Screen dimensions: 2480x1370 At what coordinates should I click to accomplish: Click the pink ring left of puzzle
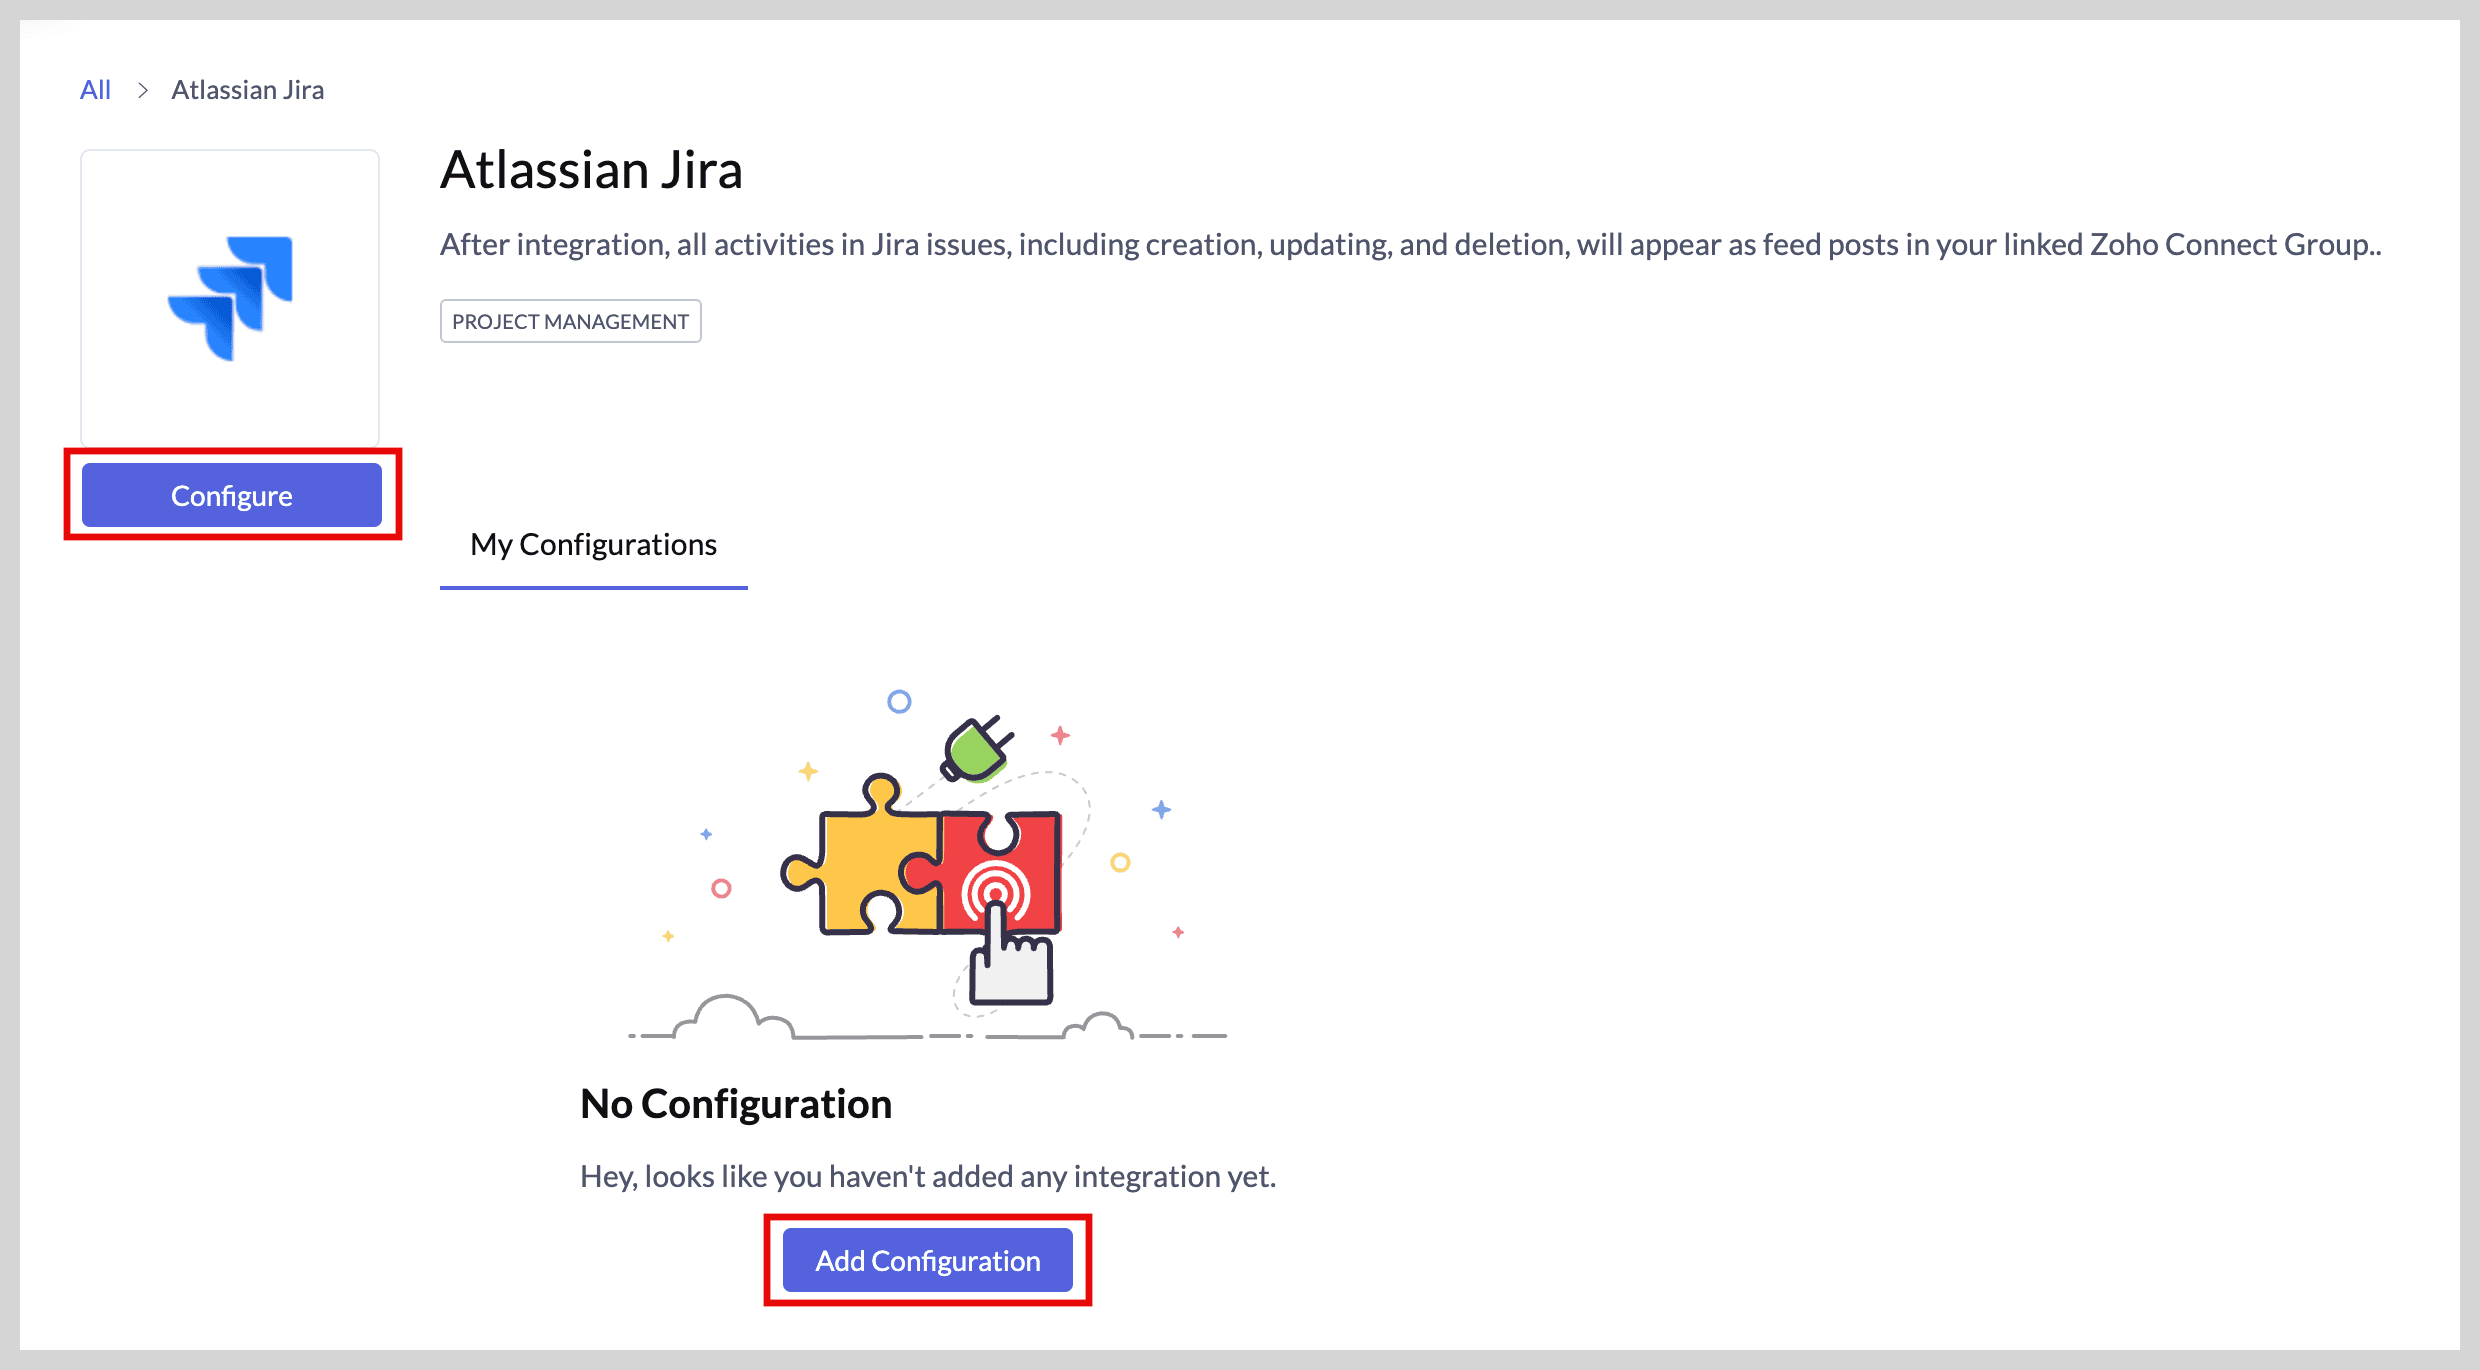coord(721,888)
